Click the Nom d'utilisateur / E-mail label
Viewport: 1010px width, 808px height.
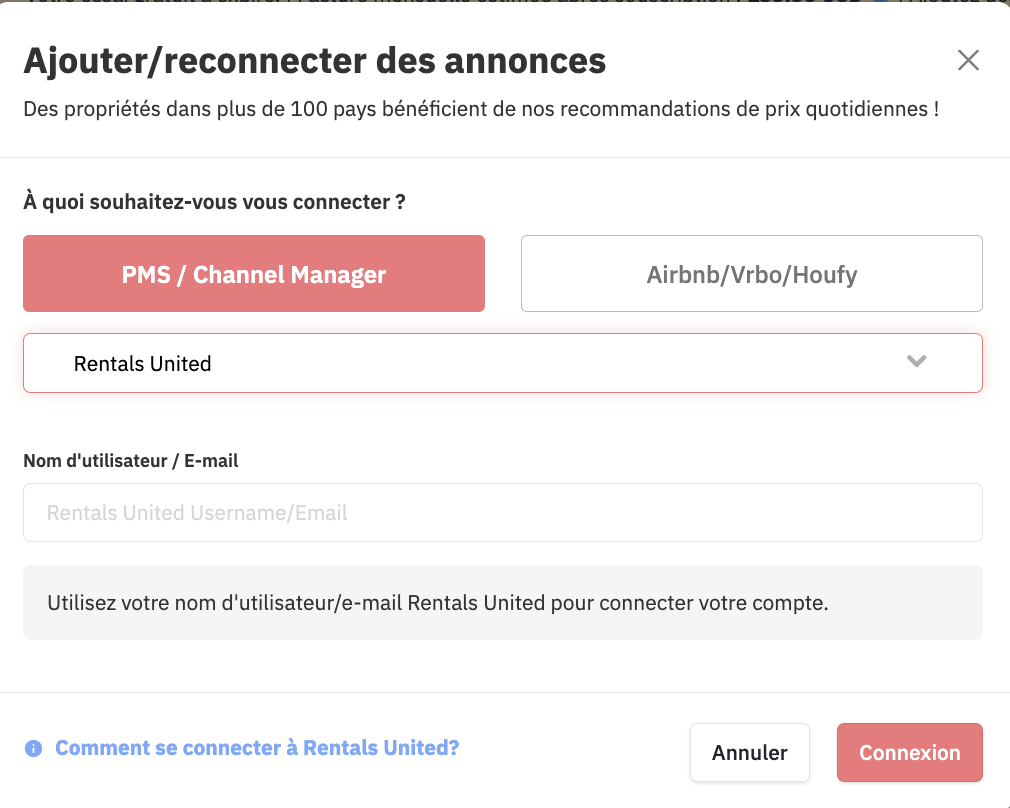coord(131,461)
